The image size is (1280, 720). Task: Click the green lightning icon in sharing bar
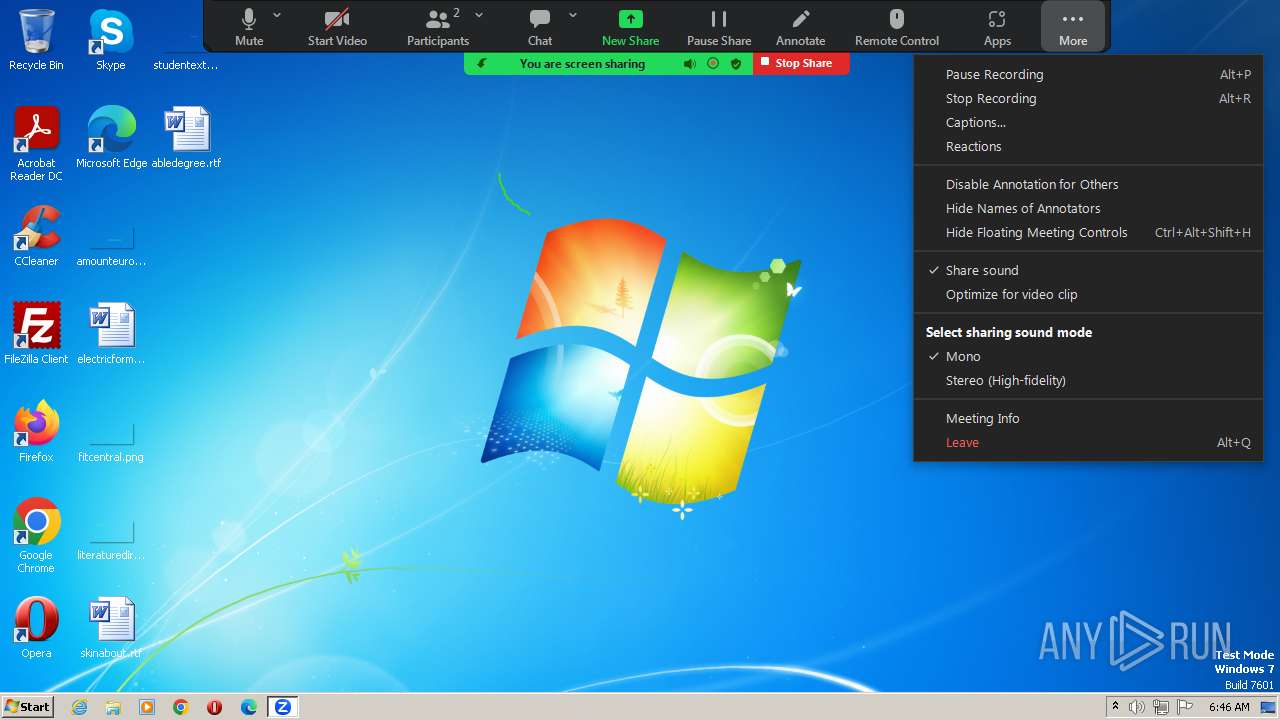(481, 63)
